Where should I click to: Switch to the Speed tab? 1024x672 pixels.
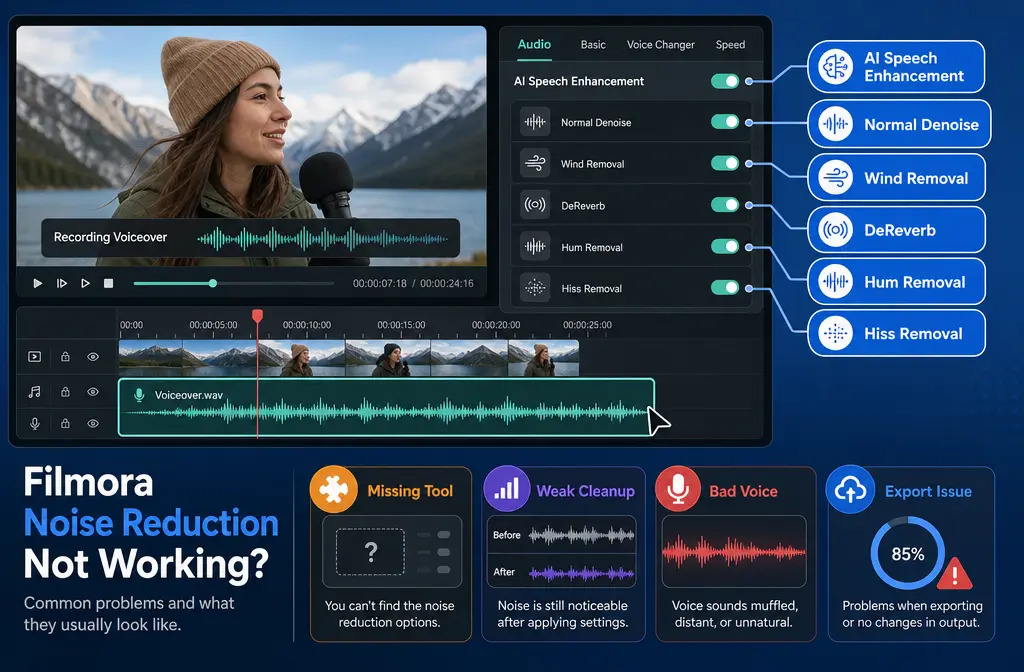click(x=730, y=44)
